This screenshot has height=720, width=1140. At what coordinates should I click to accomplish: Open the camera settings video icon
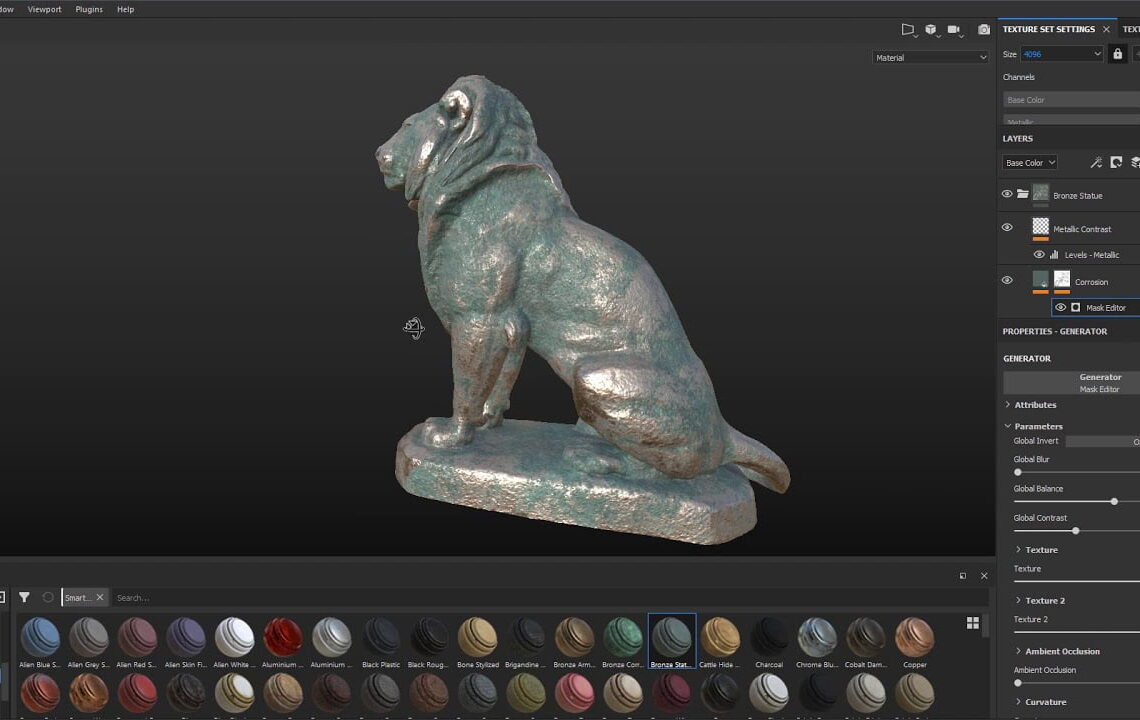point(955,30)
